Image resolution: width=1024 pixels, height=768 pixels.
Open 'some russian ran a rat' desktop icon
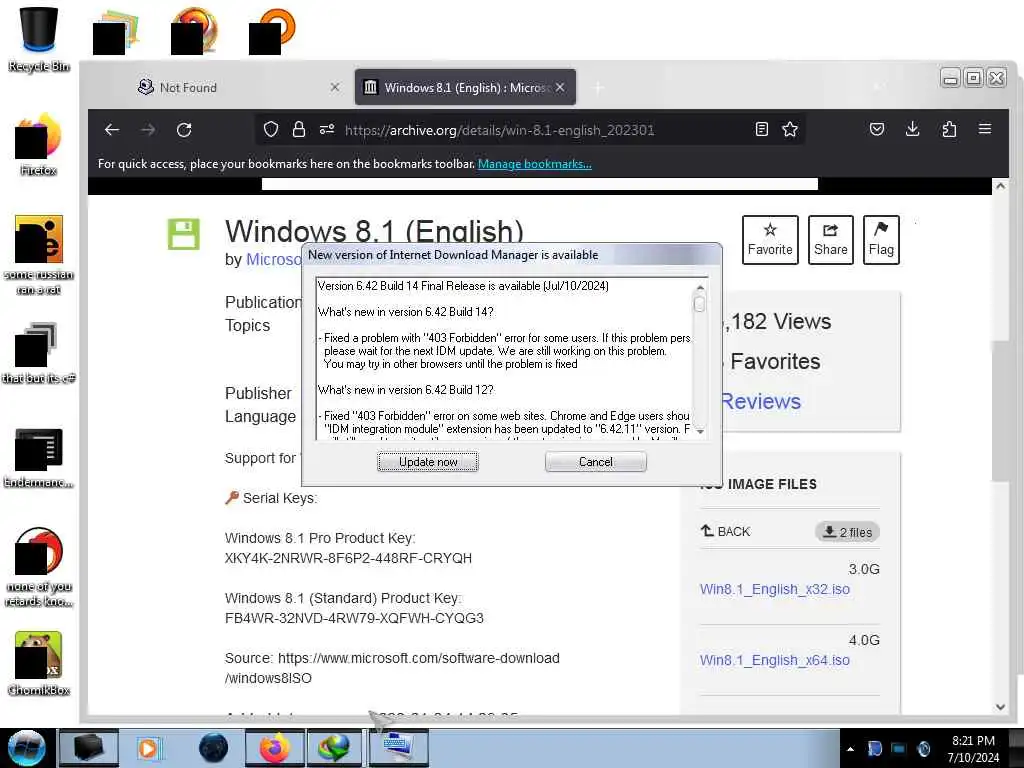[39, 255]
